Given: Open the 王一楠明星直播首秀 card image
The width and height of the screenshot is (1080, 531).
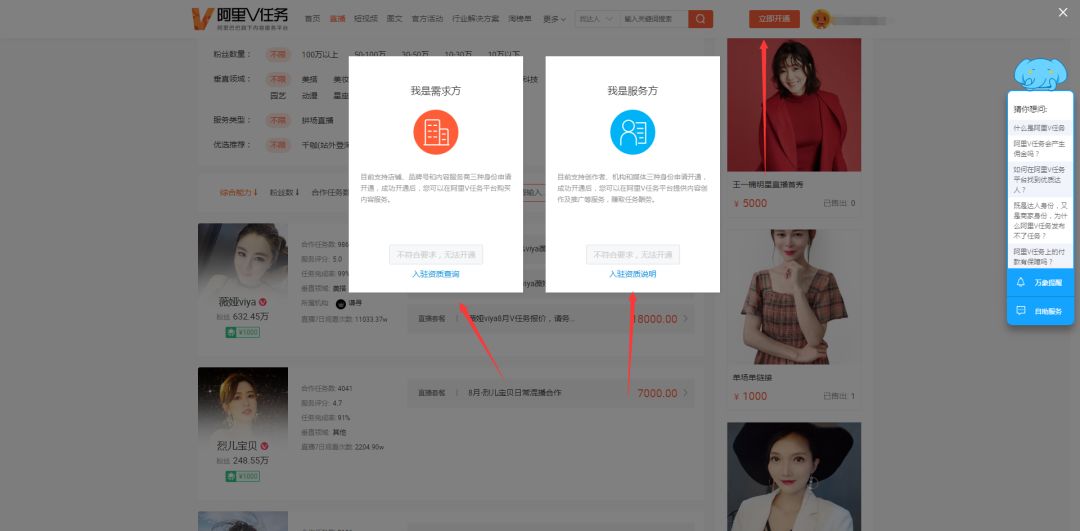Looking at the screenshot, I should [794, 105].
